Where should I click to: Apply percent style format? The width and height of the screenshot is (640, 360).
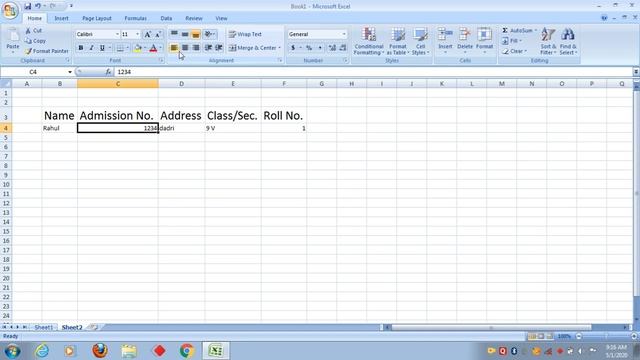309,48
